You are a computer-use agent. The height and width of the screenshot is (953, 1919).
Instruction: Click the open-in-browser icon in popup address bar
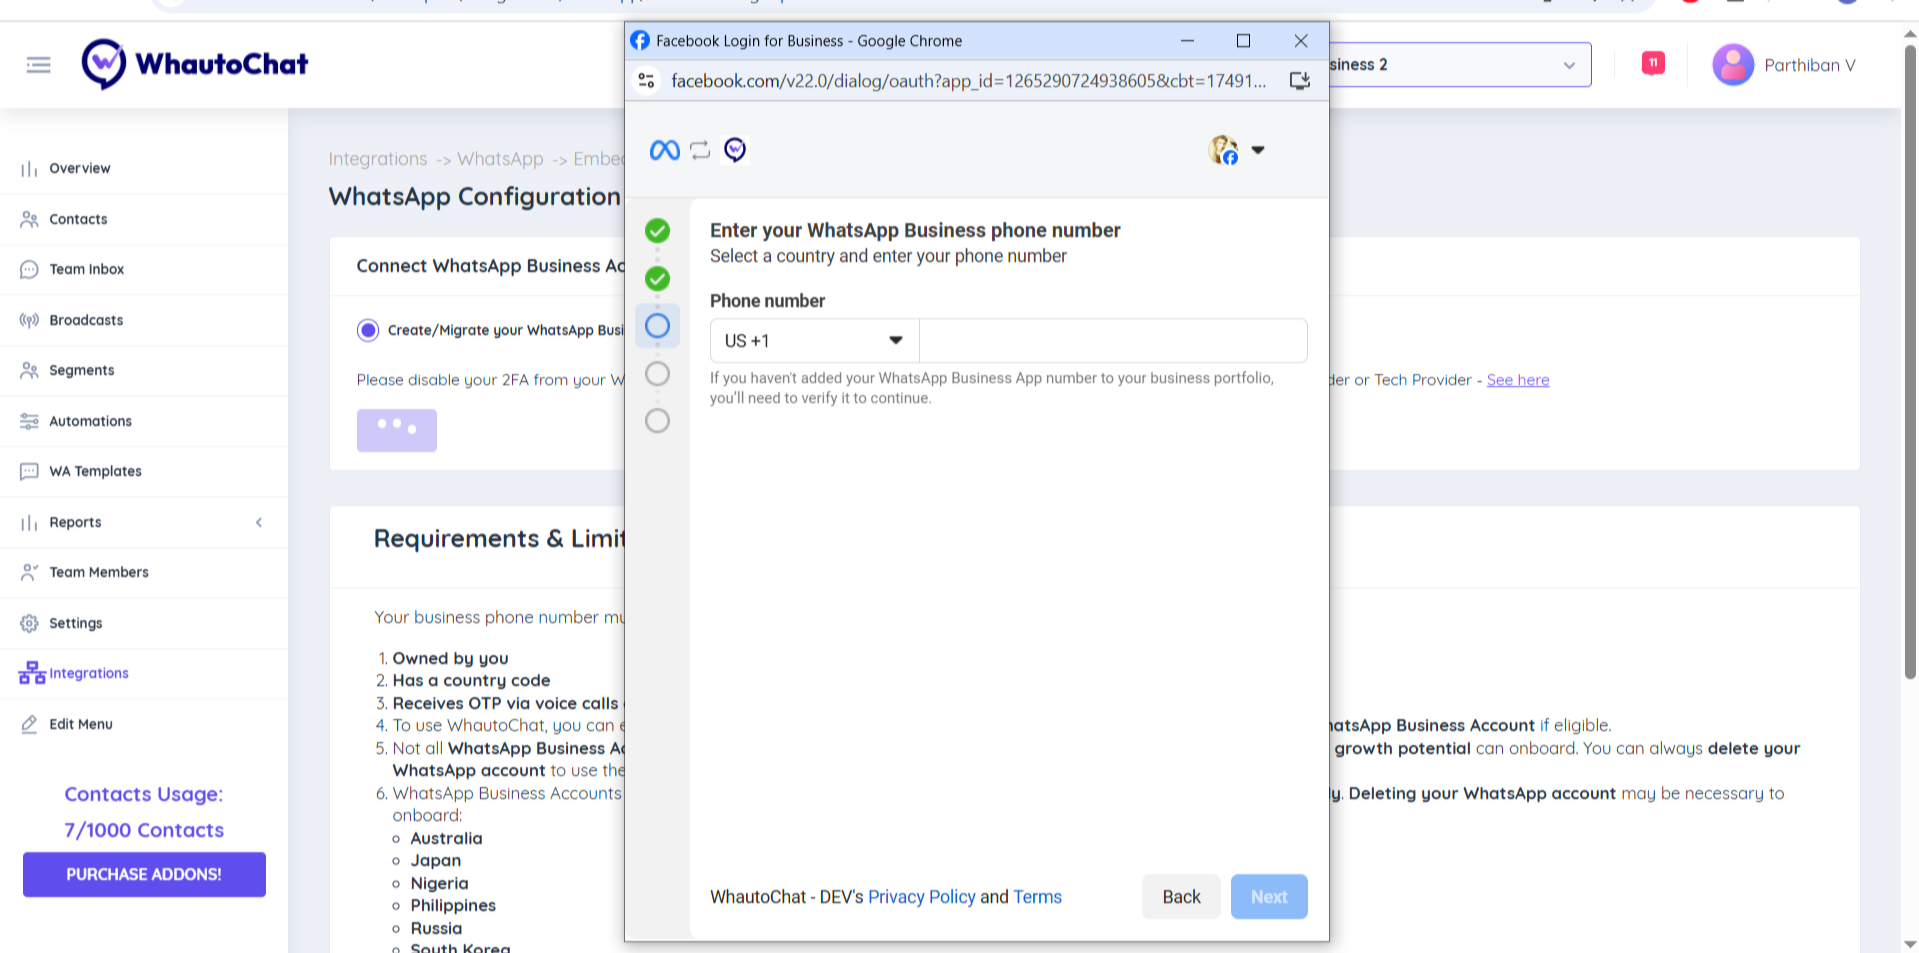pos(1299,80)
